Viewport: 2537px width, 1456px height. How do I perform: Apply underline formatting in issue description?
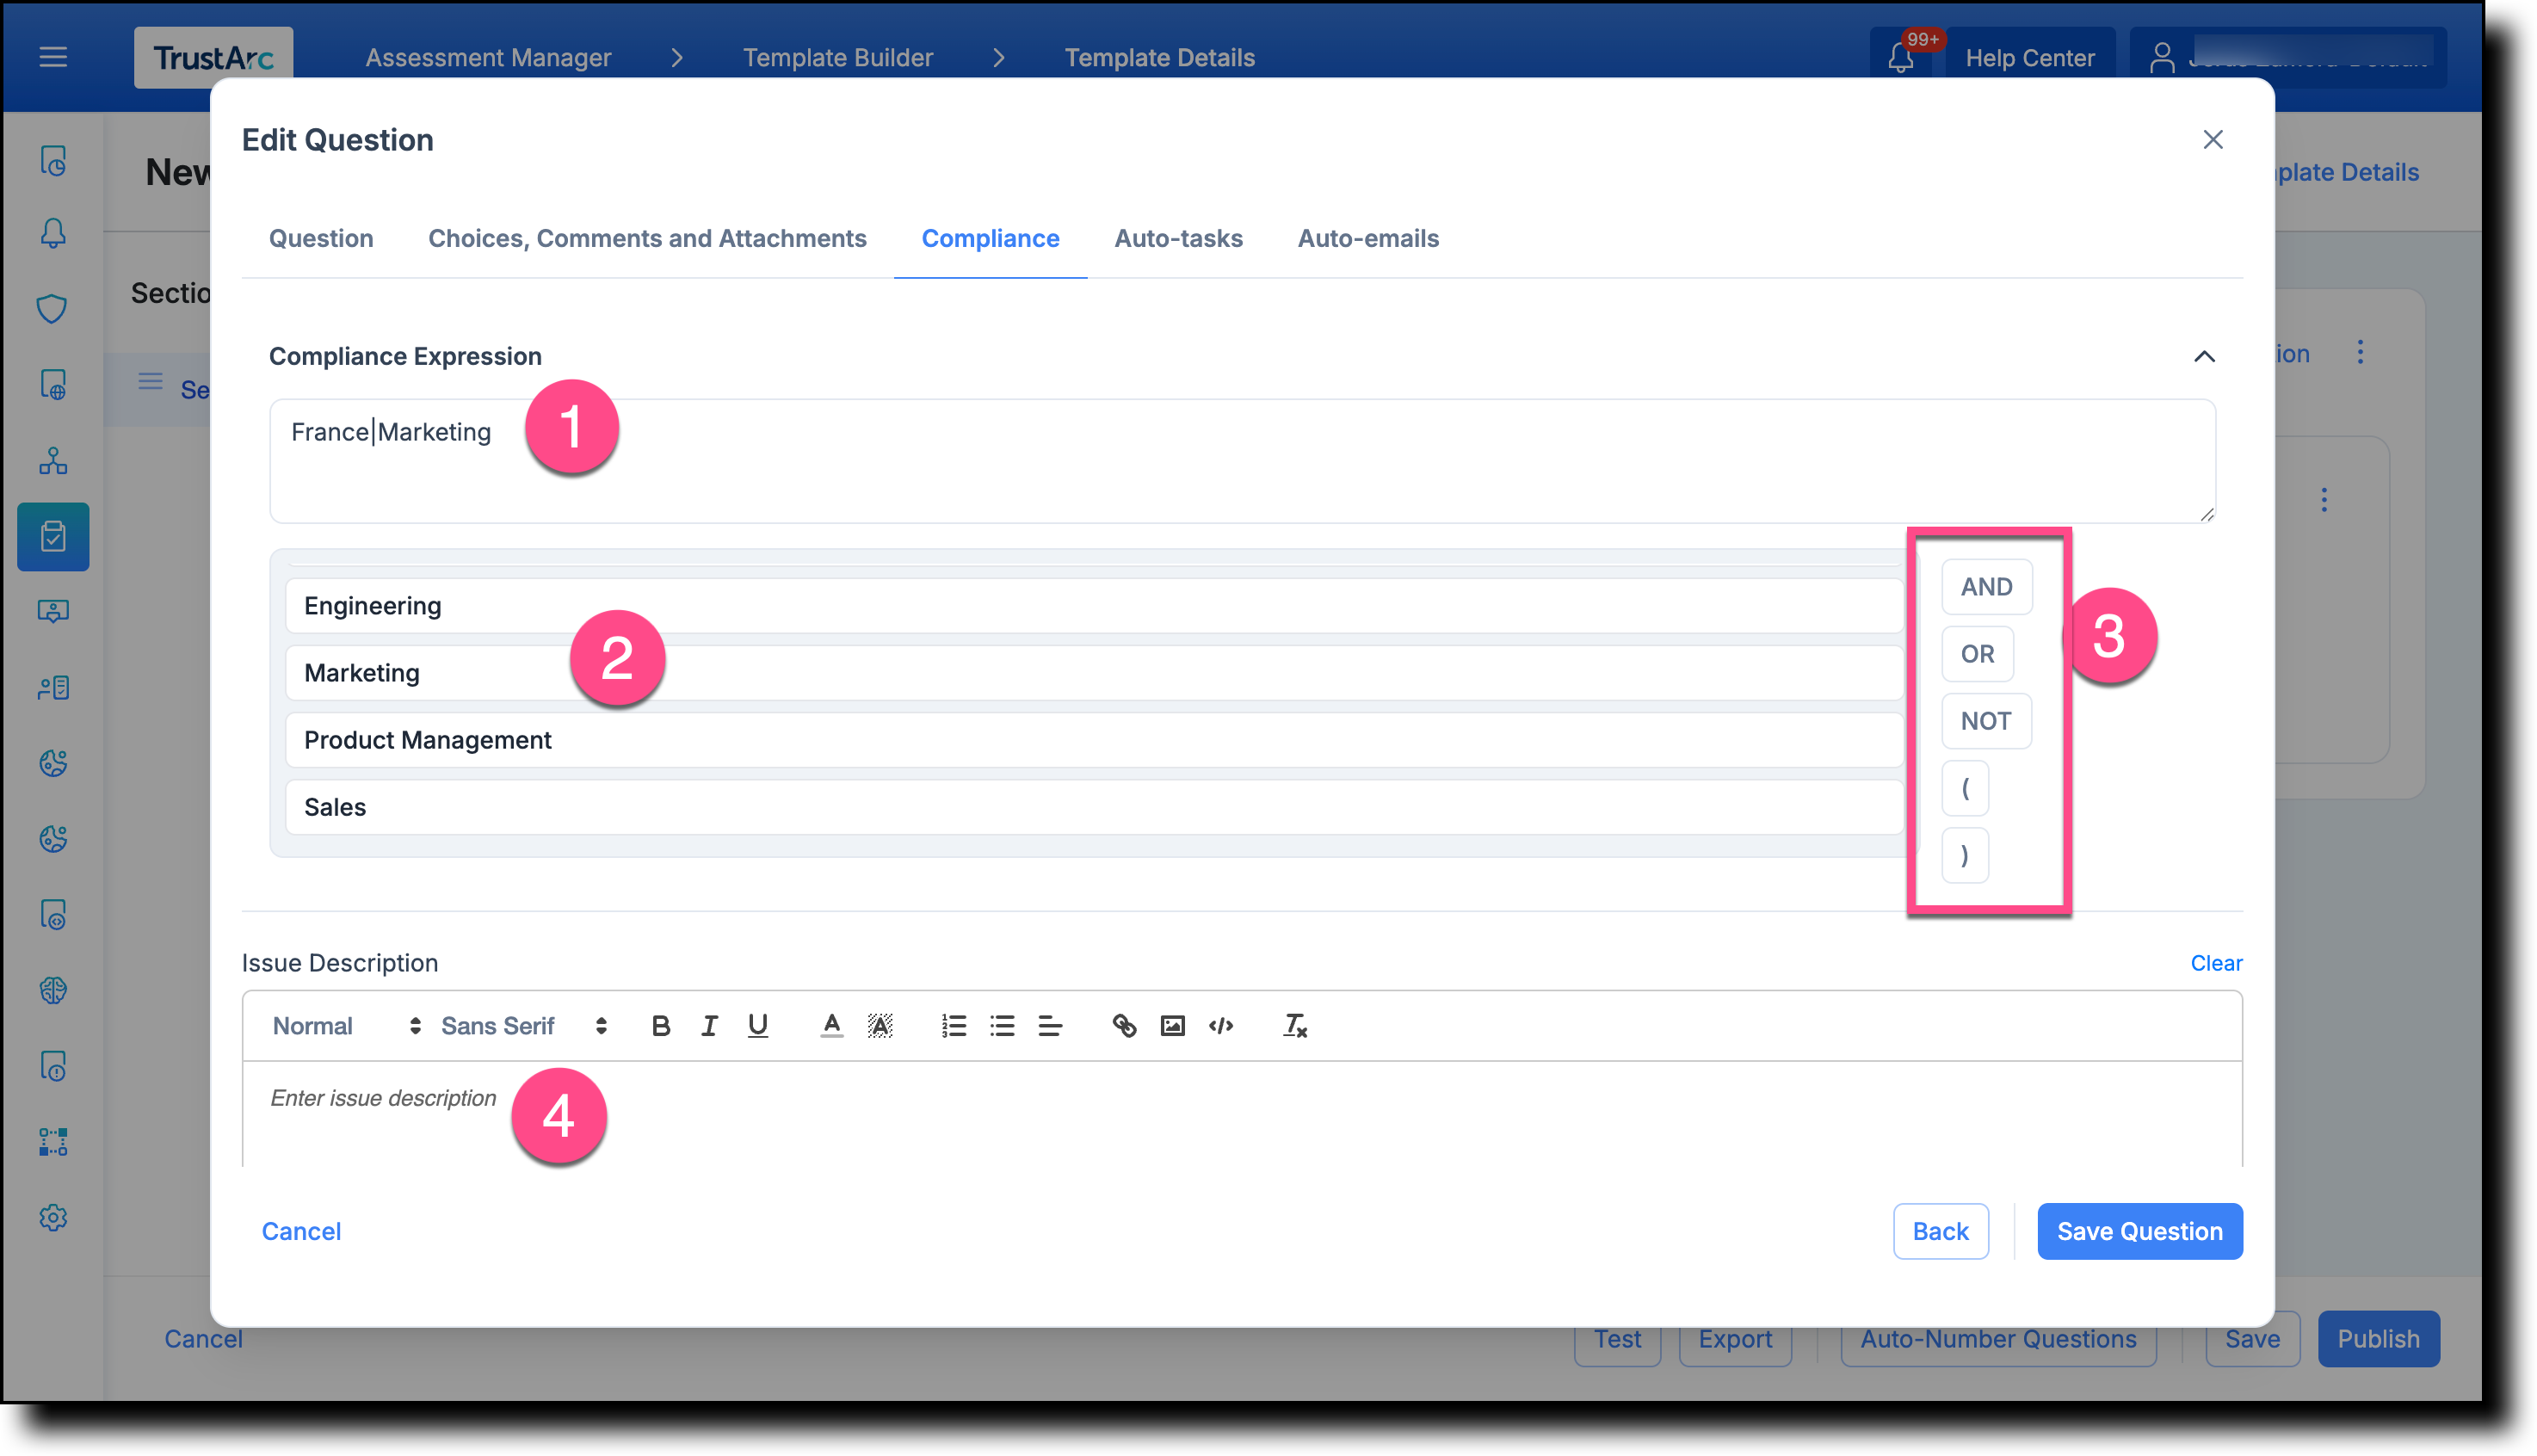[758, 1026]
